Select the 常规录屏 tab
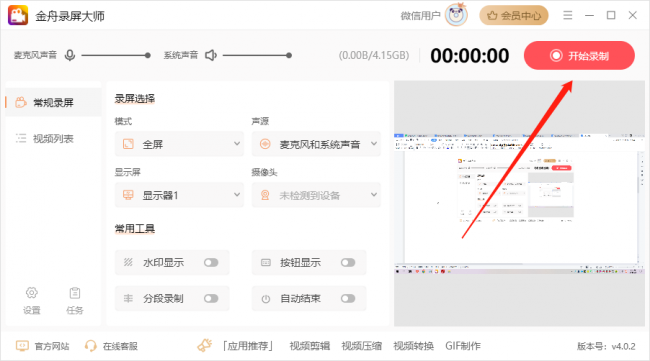 pyautogui.click(x=53, y=102)
